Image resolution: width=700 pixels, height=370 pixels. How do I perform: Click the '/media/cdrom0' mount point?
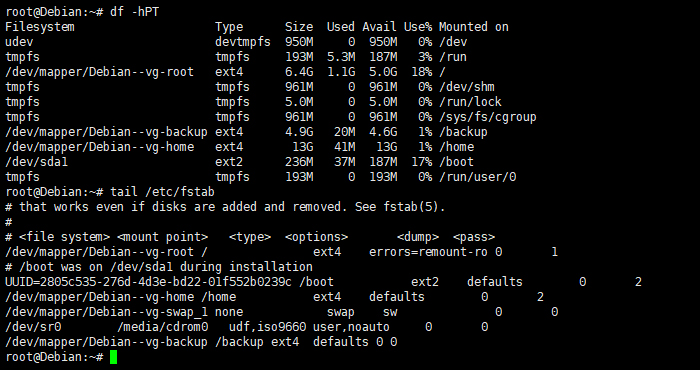point(162,327)
